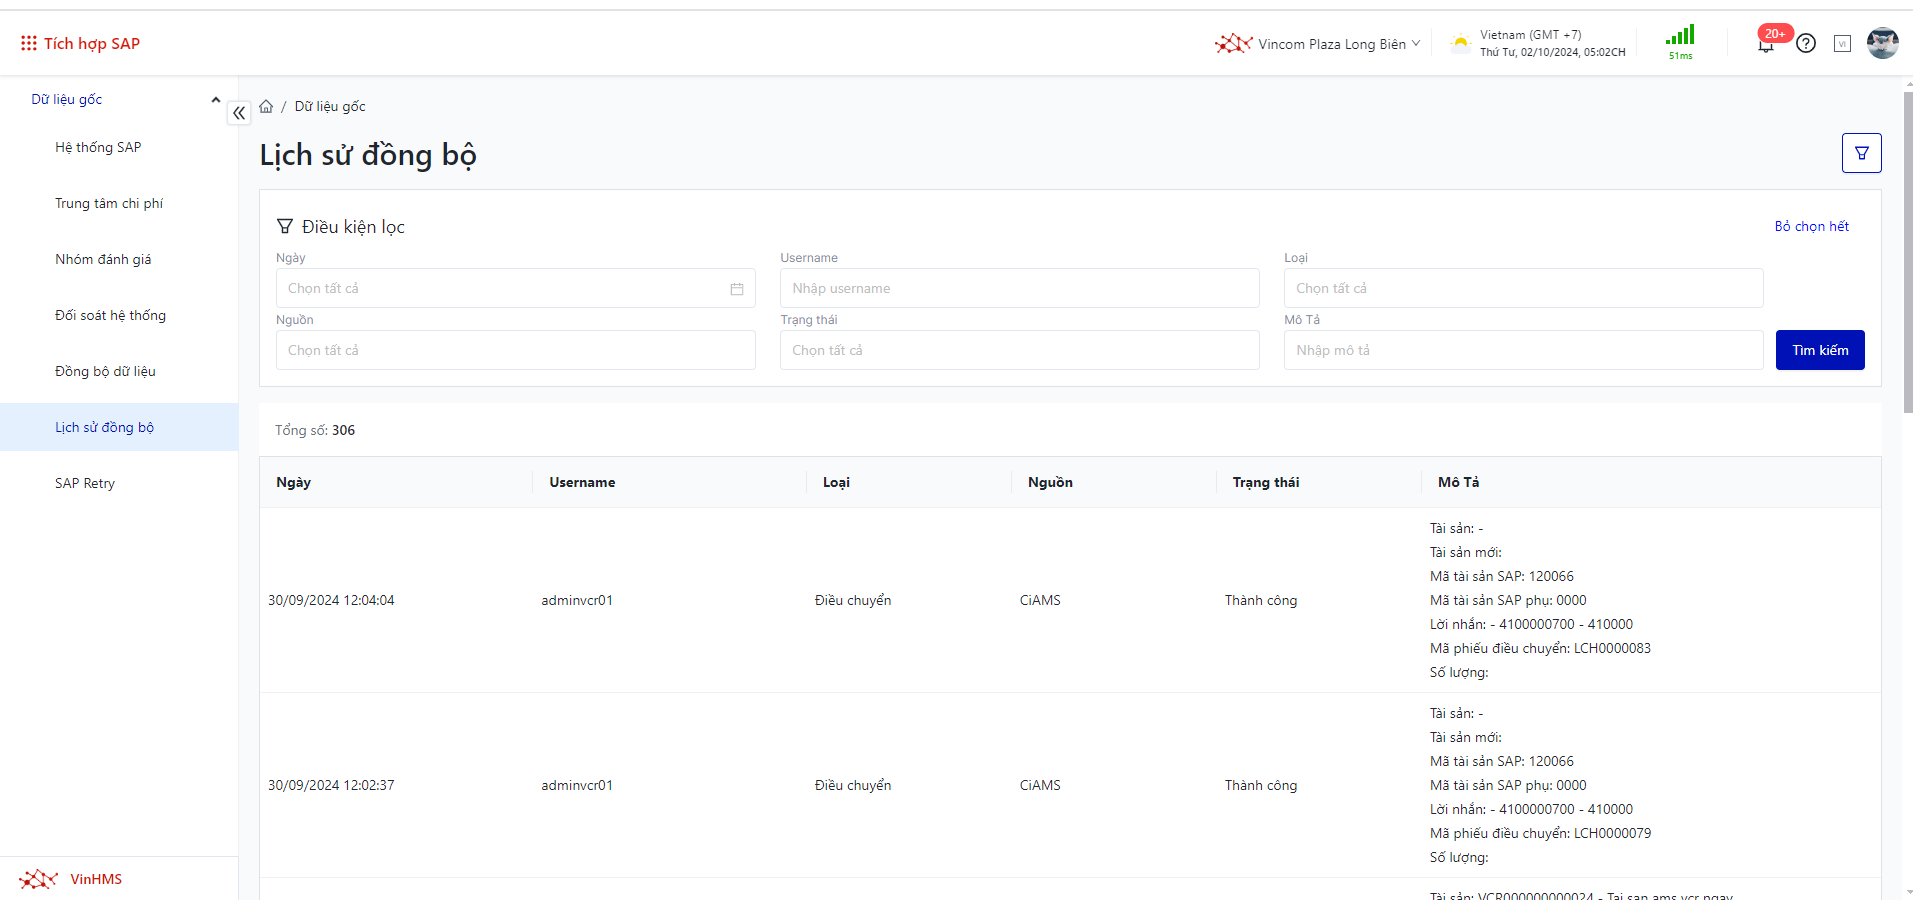Toggle the filter funnel button
The image size is (1913, 900).
[1861, 153]
